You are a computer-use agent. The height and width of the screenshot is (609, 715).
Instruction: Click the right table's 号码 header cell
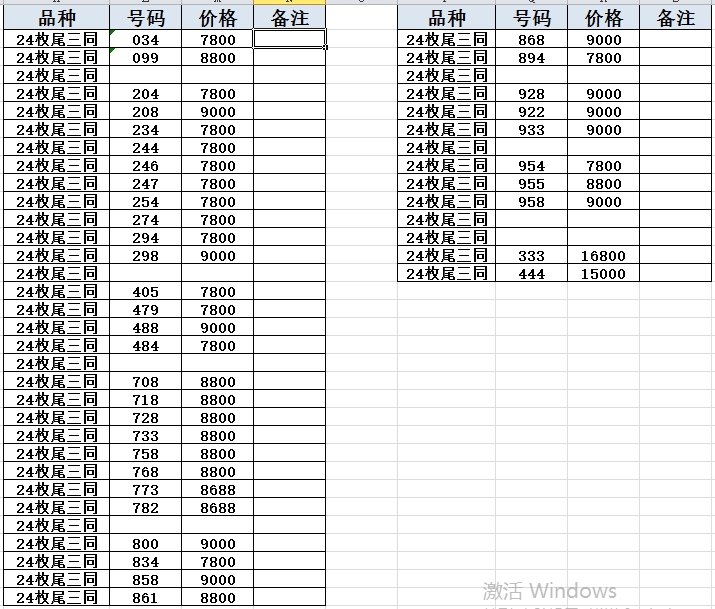(531, 18)
